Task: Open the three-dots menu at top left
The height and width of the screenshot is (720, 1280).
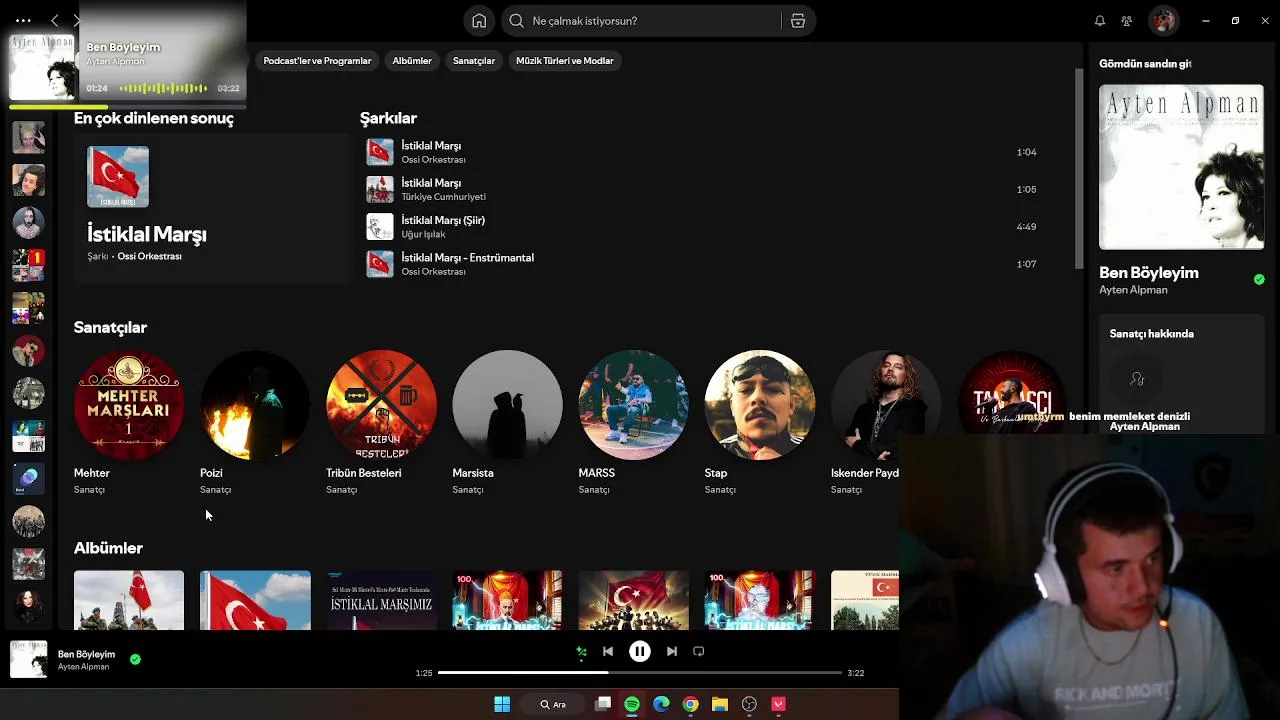Action: (x=23, y=20)
